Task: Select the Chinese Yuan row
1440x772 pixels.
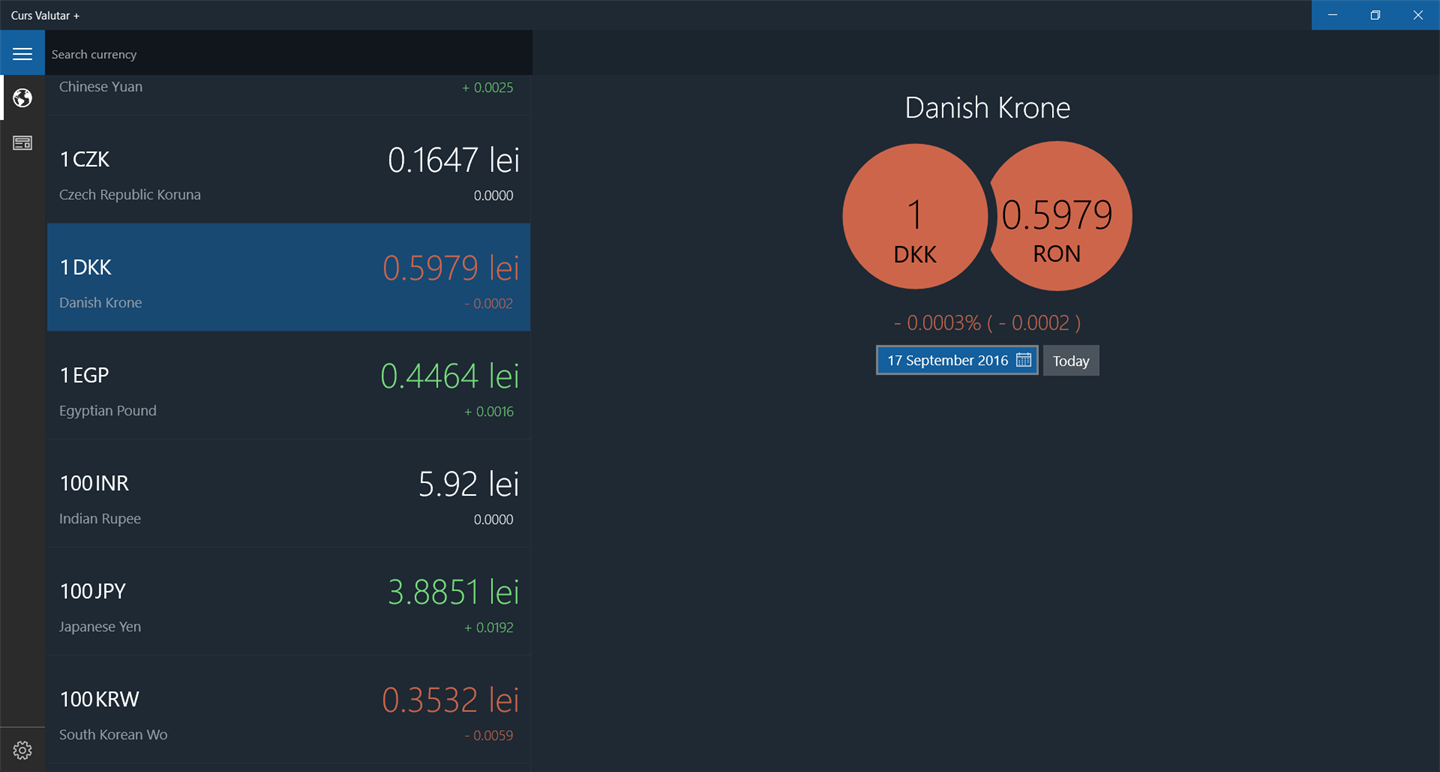Action: tap(289, 94)
